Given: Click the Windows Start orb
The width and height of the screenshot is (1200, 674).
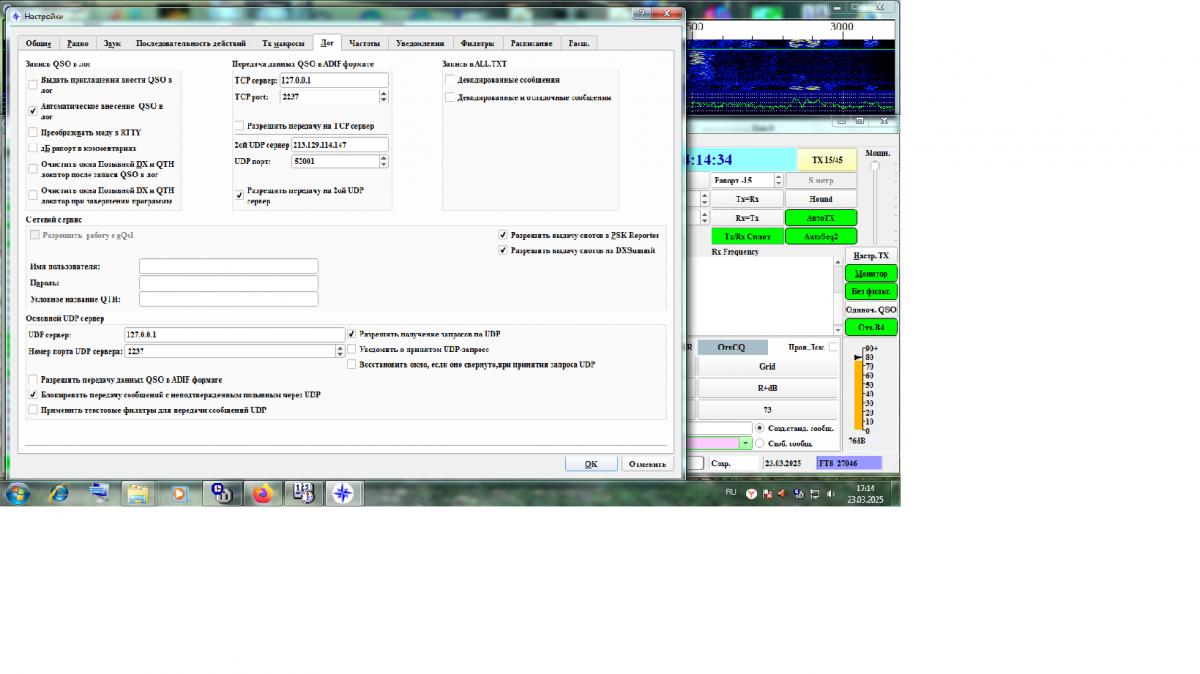Looking at the screenshot, I should click(17, 493).
